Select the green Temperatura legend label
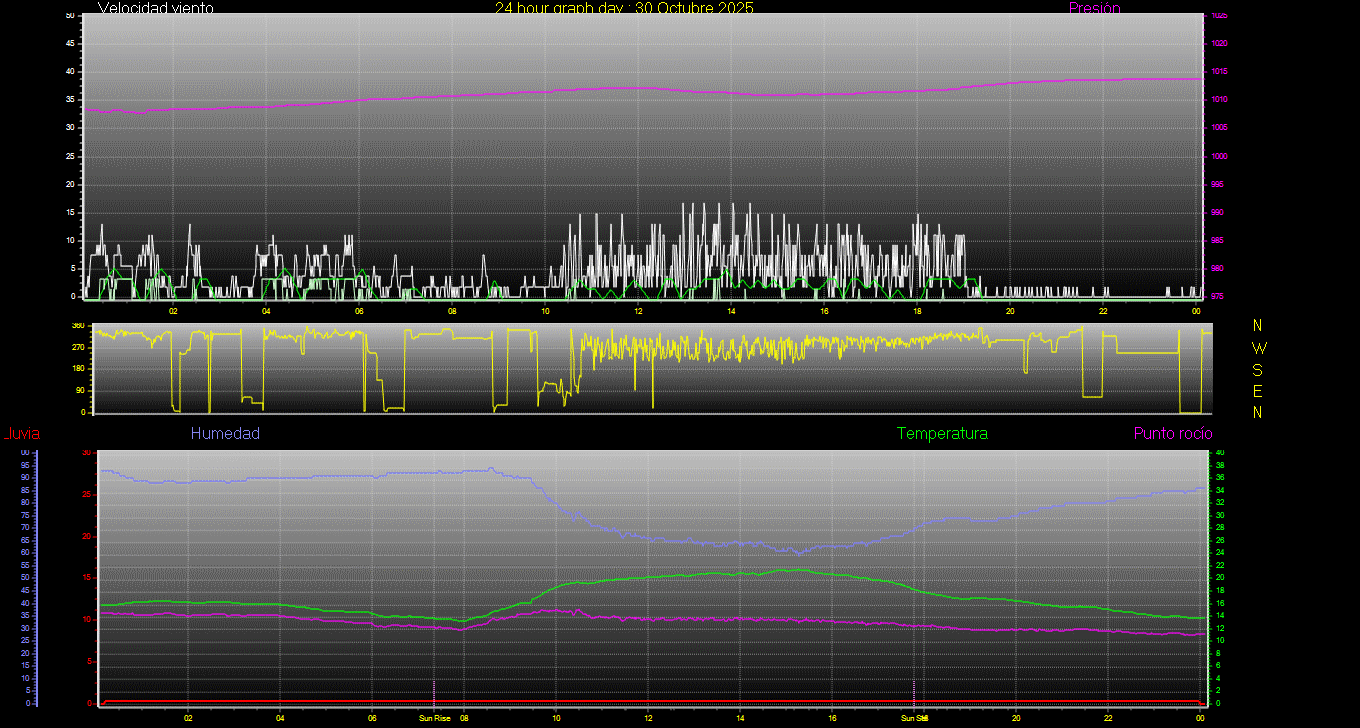 tap(942, 434)
